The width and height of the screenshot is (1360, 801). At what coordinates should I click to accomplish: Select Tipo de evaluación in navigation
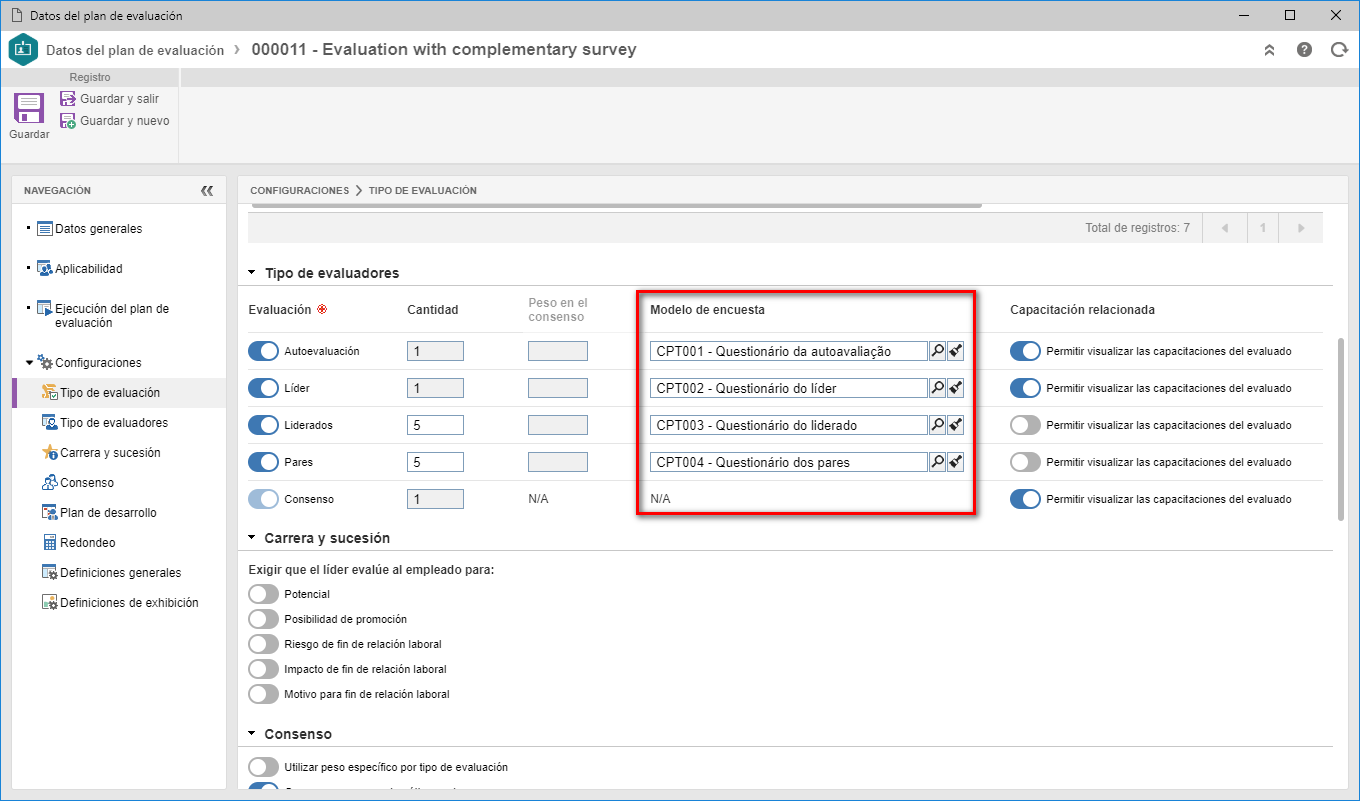tap(100, 393)
